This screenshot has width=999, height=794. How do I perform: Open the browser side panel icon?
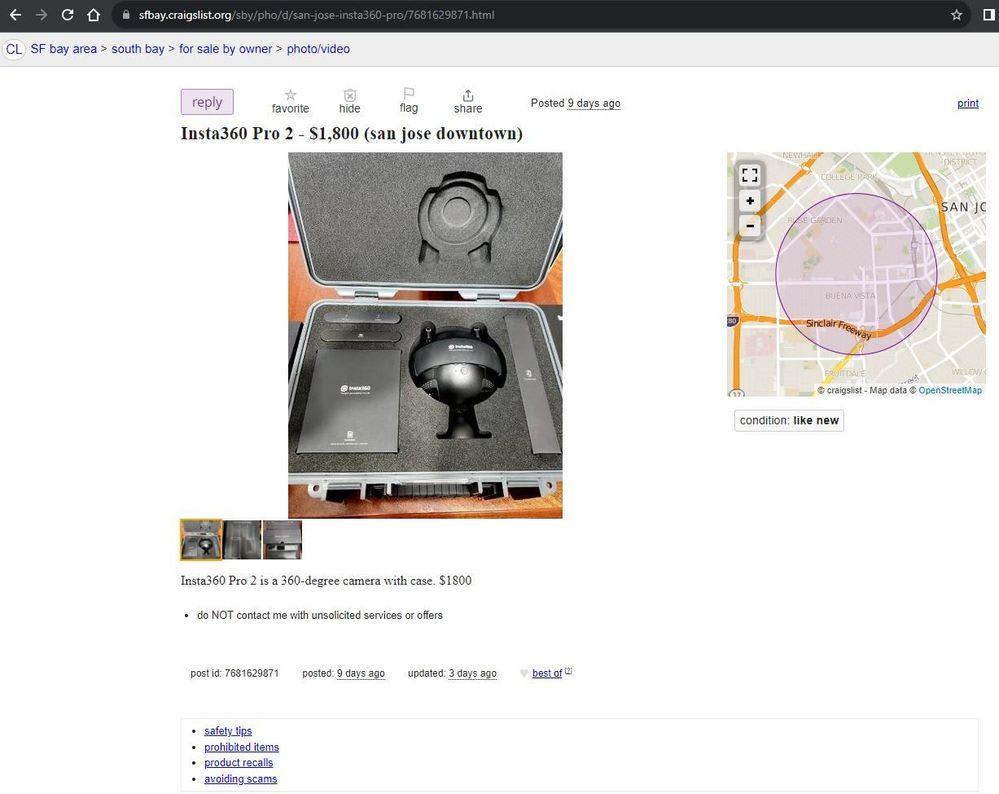pos(989,15)
